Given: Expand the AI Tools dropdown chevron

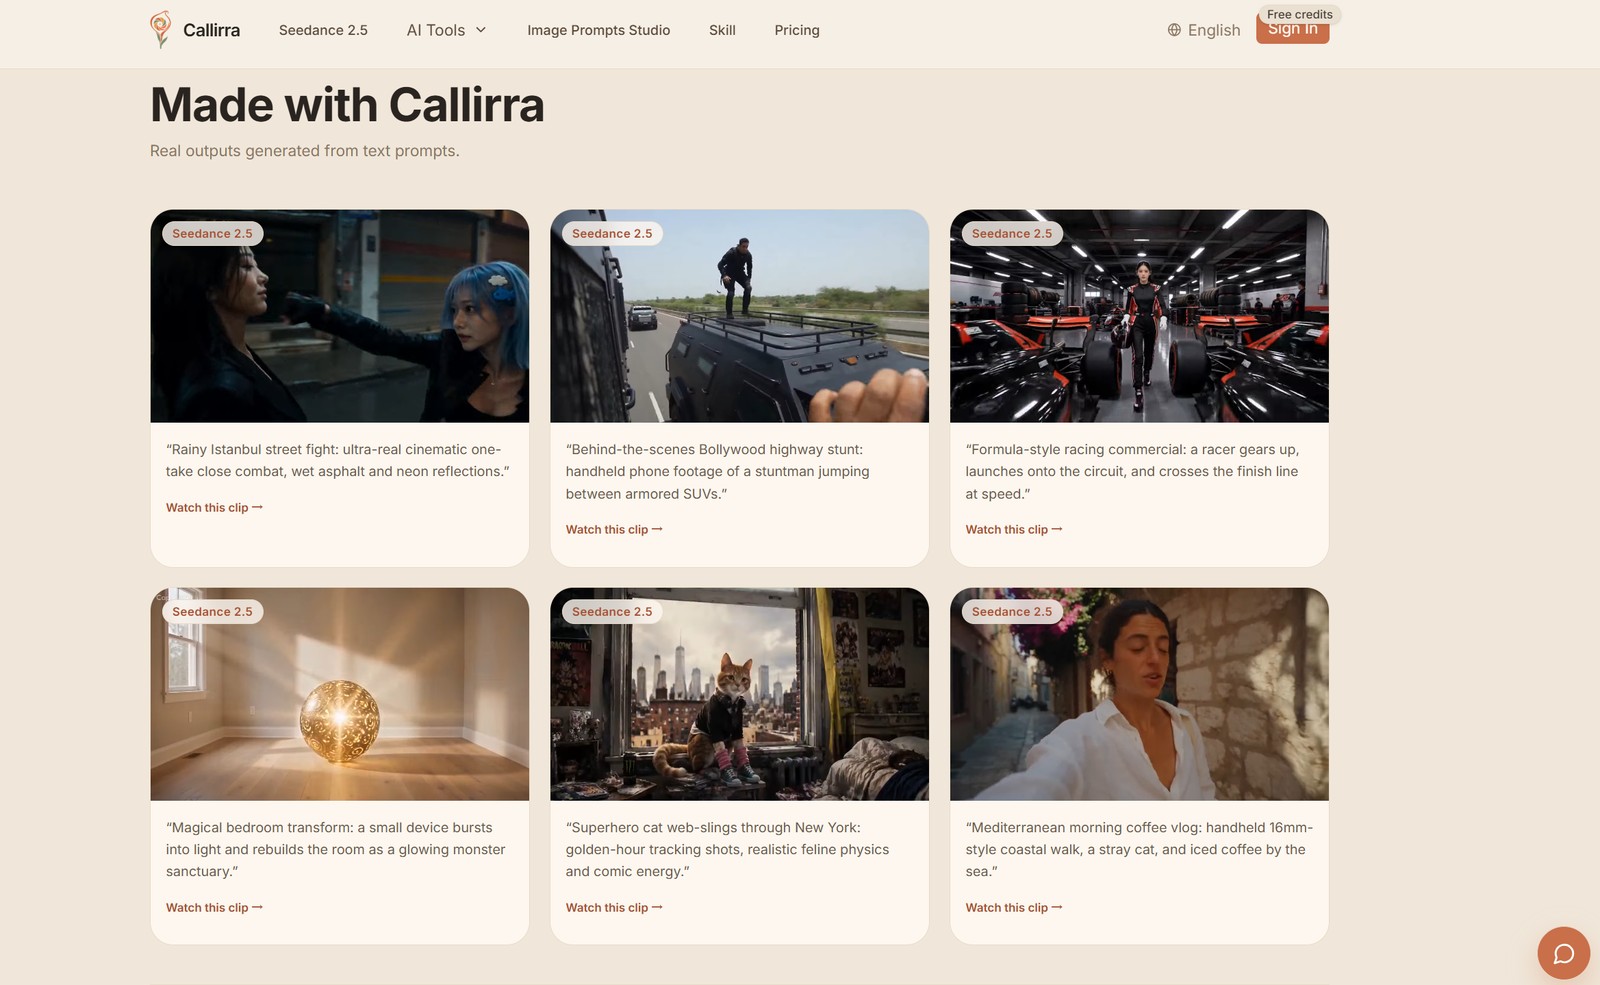Looking at the screenshot, I should tap(481, 30).
